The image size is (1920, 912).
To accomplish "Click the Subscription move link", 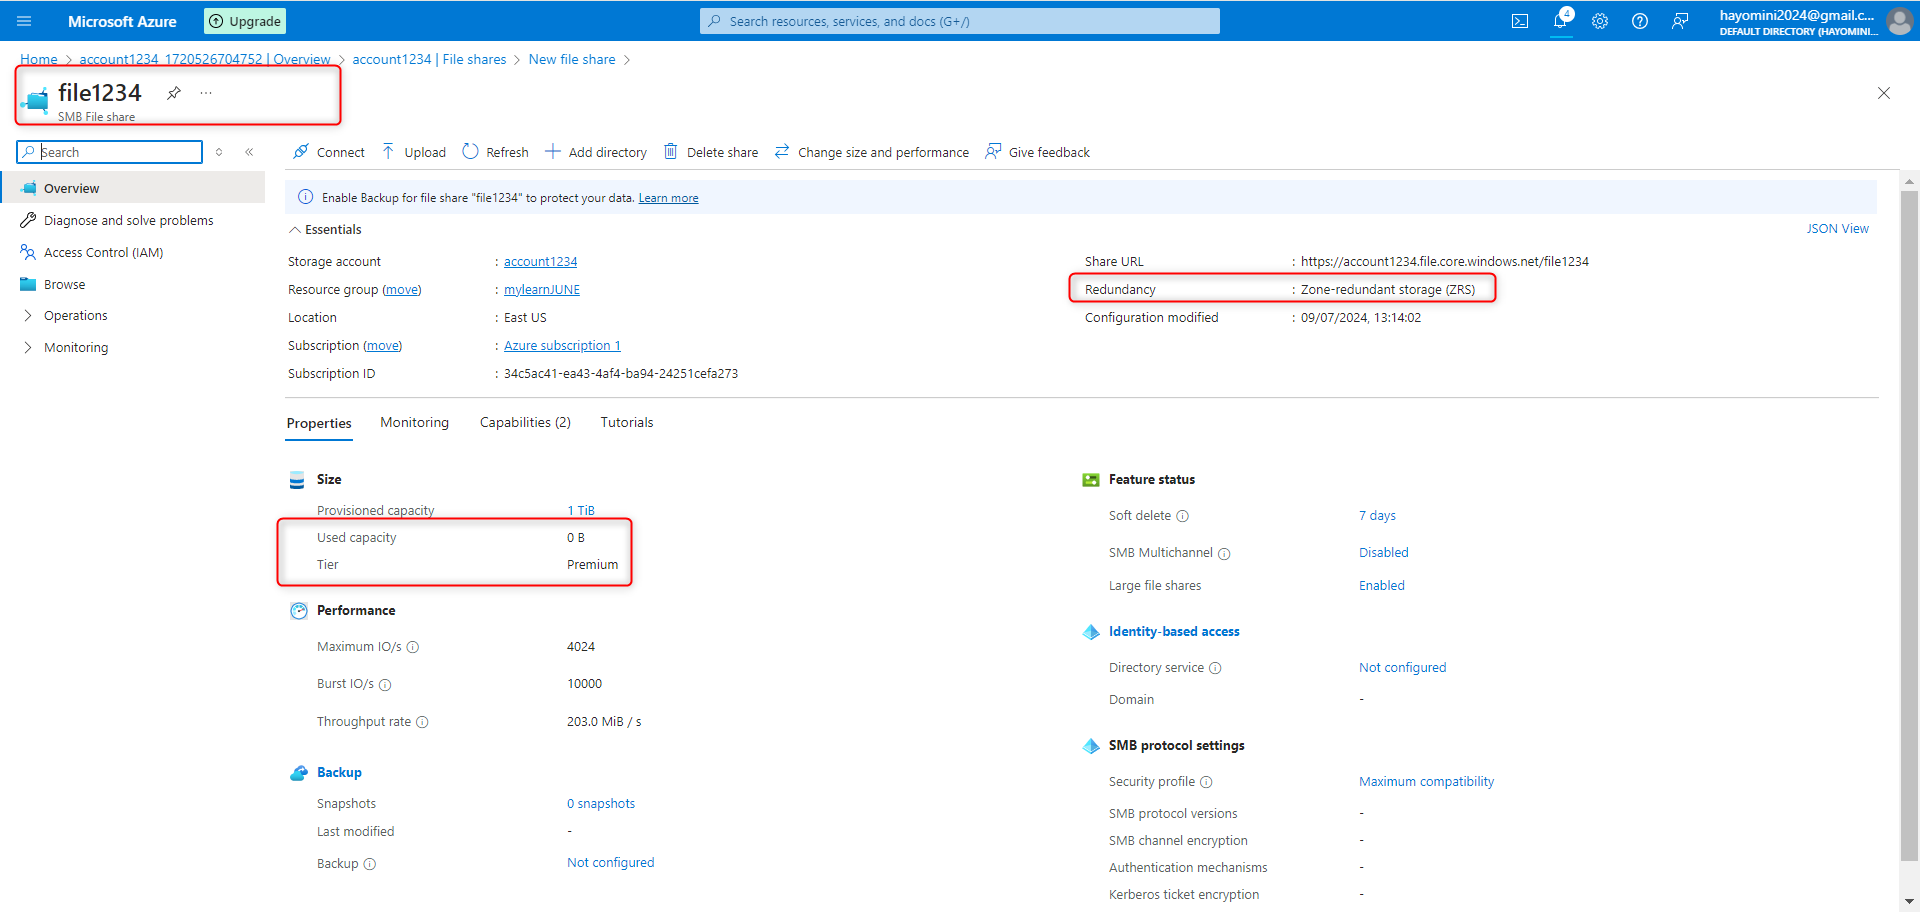I will [382, 346].
